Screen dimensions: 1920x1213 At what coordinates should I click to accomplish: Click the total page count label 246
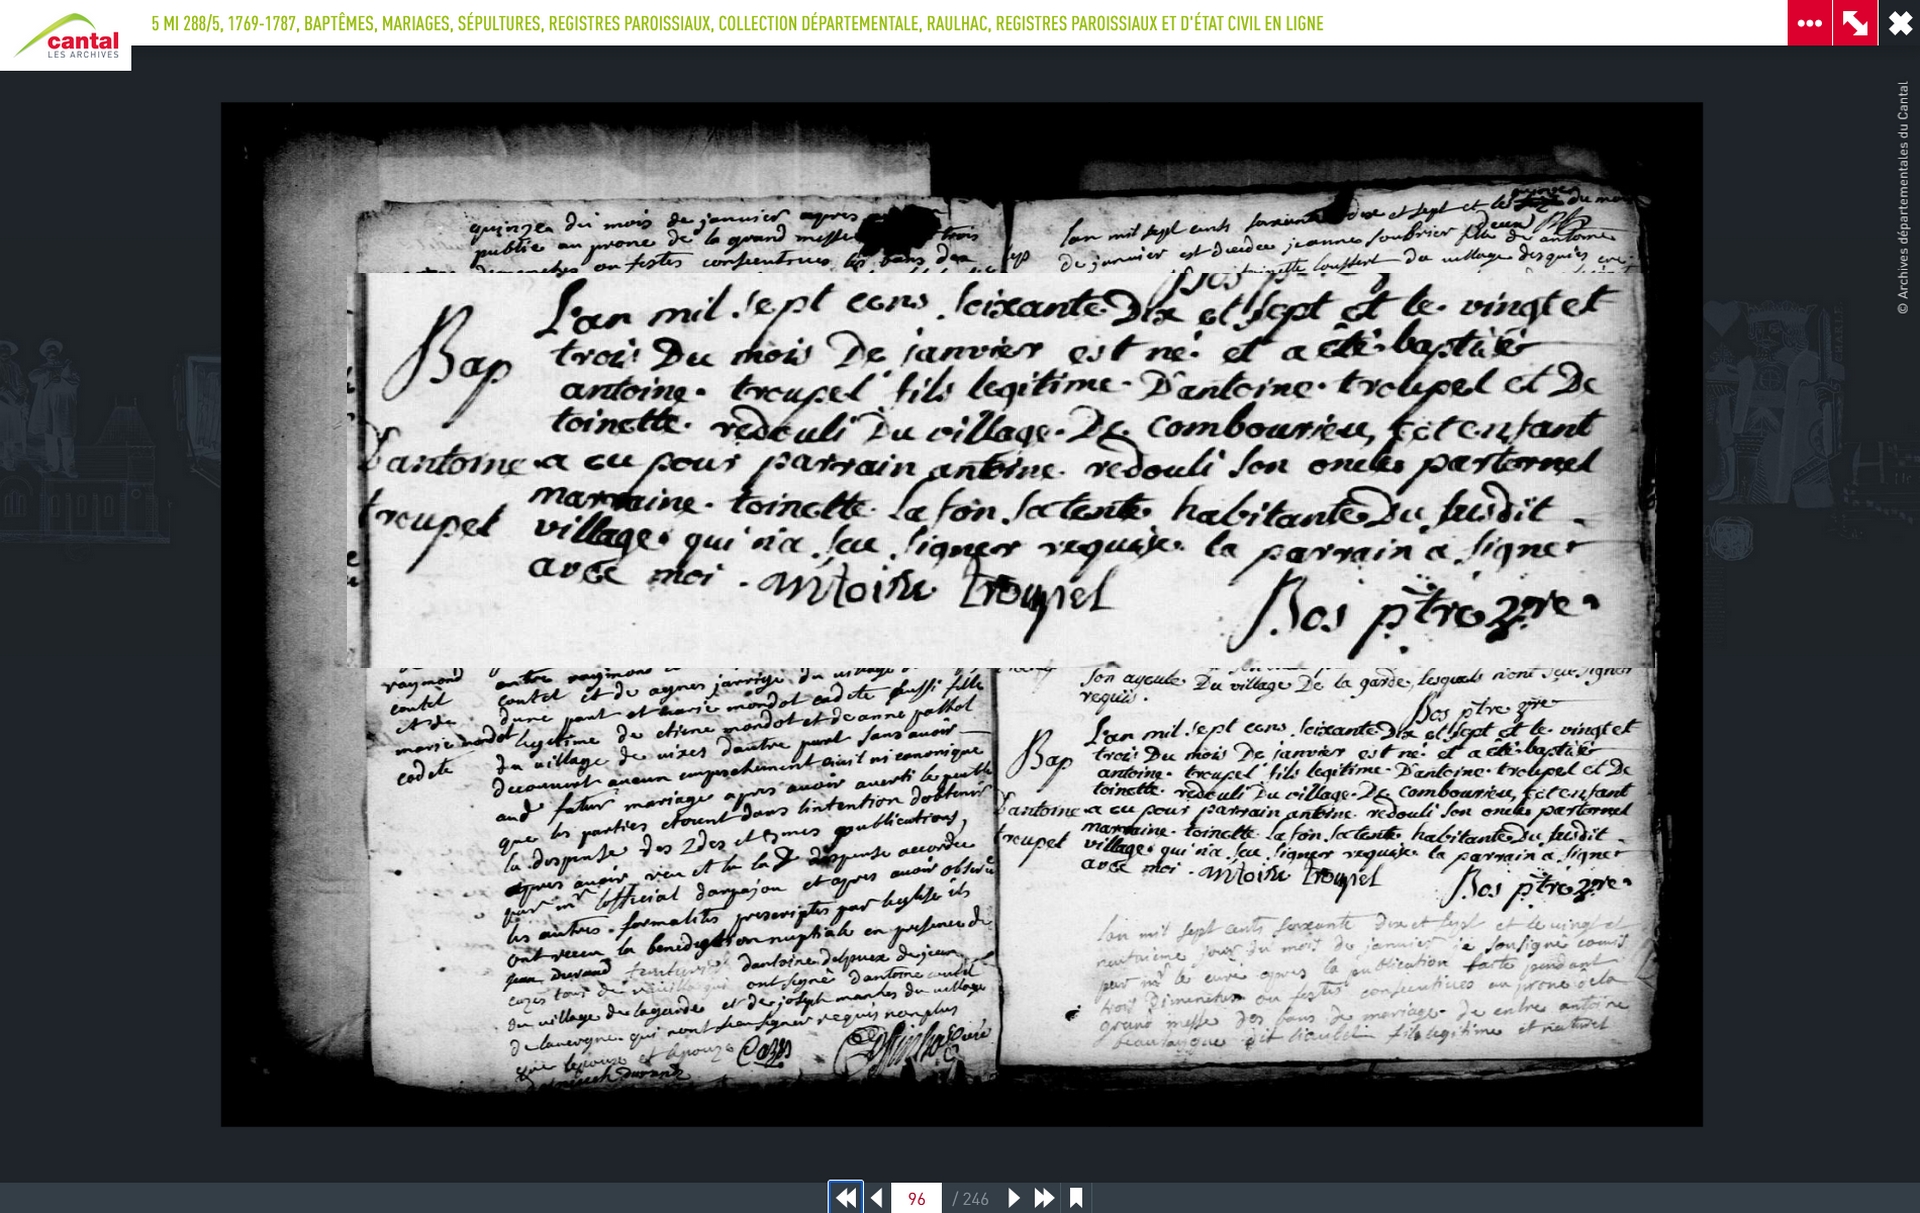pyautogui.click(x=970, y=1198)
